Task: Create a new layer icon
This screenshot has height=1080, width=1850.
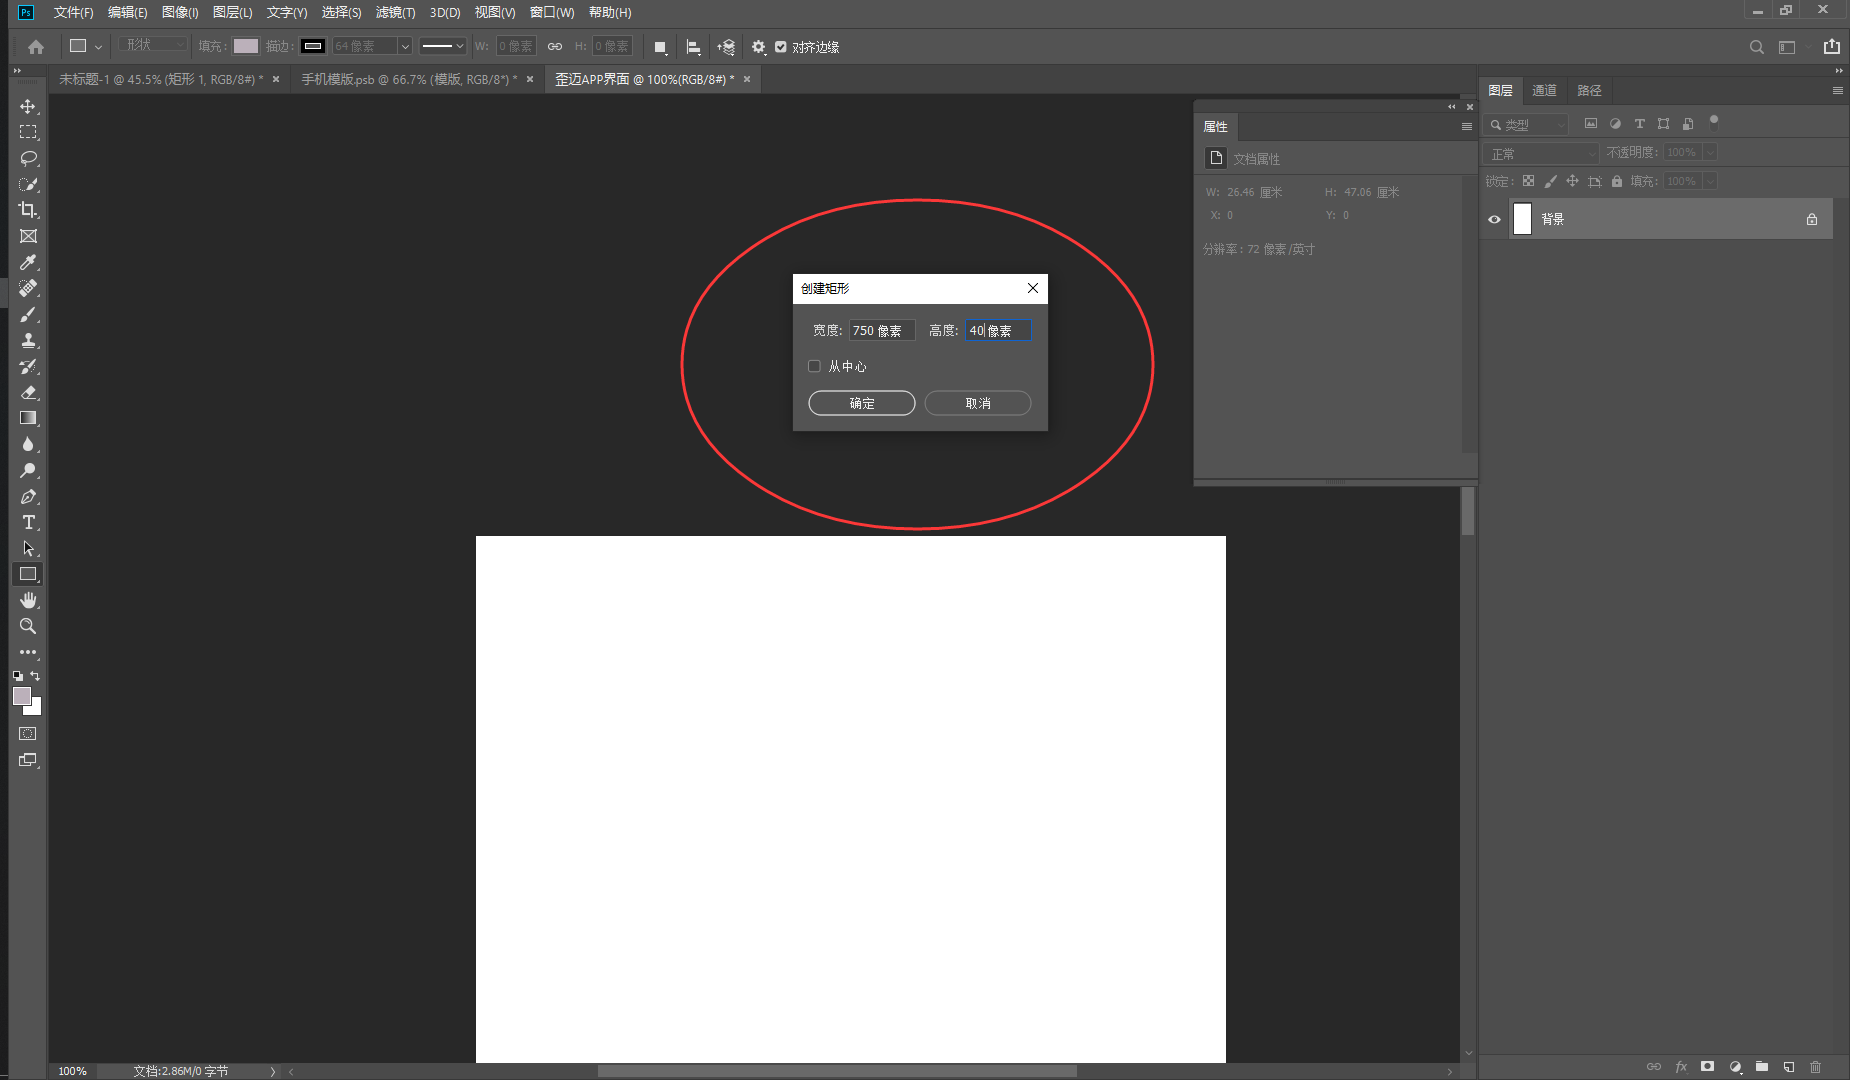Action: tap(1789, 1067)
